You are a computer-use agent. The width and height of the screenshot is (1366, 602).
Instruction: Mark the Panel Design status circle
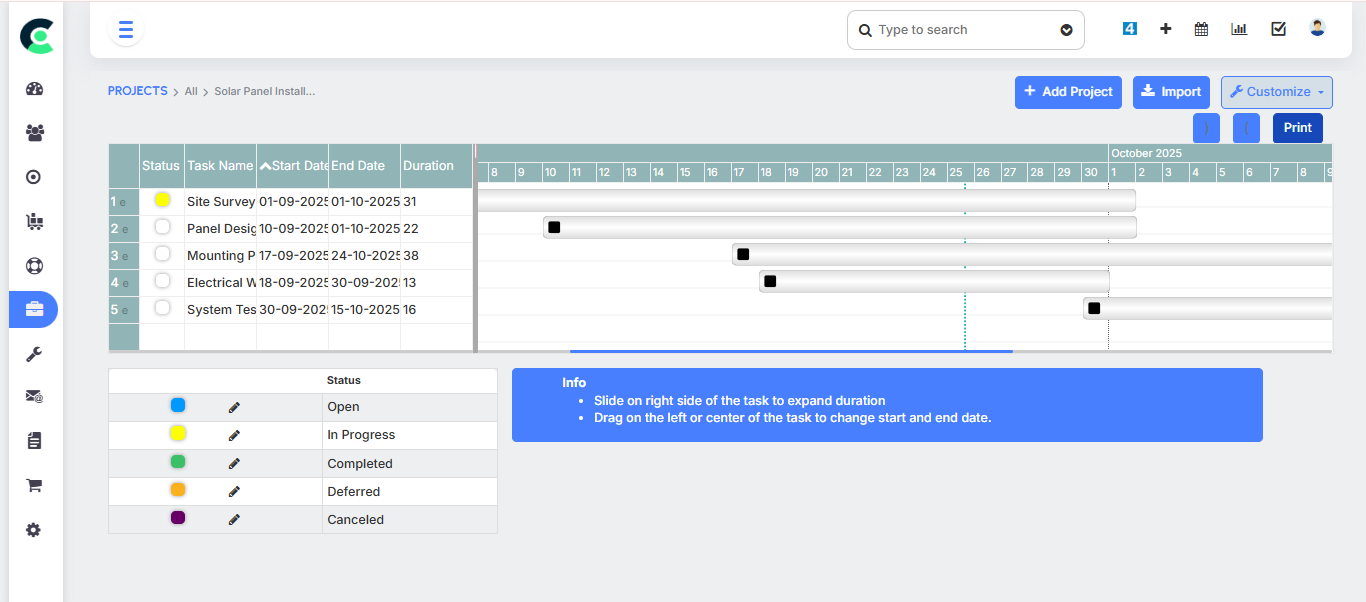pyautogui.click(x=161, y=227)
